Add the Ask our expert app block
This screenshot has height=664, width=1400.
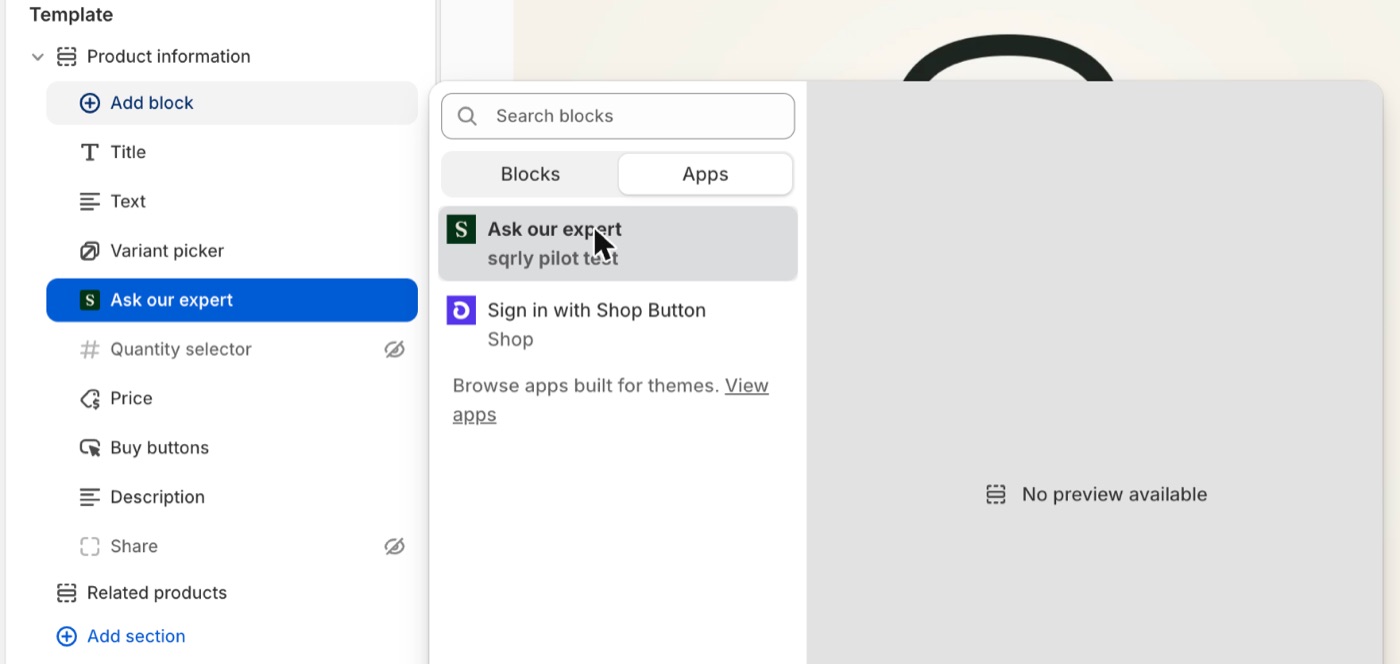point(618,243)
